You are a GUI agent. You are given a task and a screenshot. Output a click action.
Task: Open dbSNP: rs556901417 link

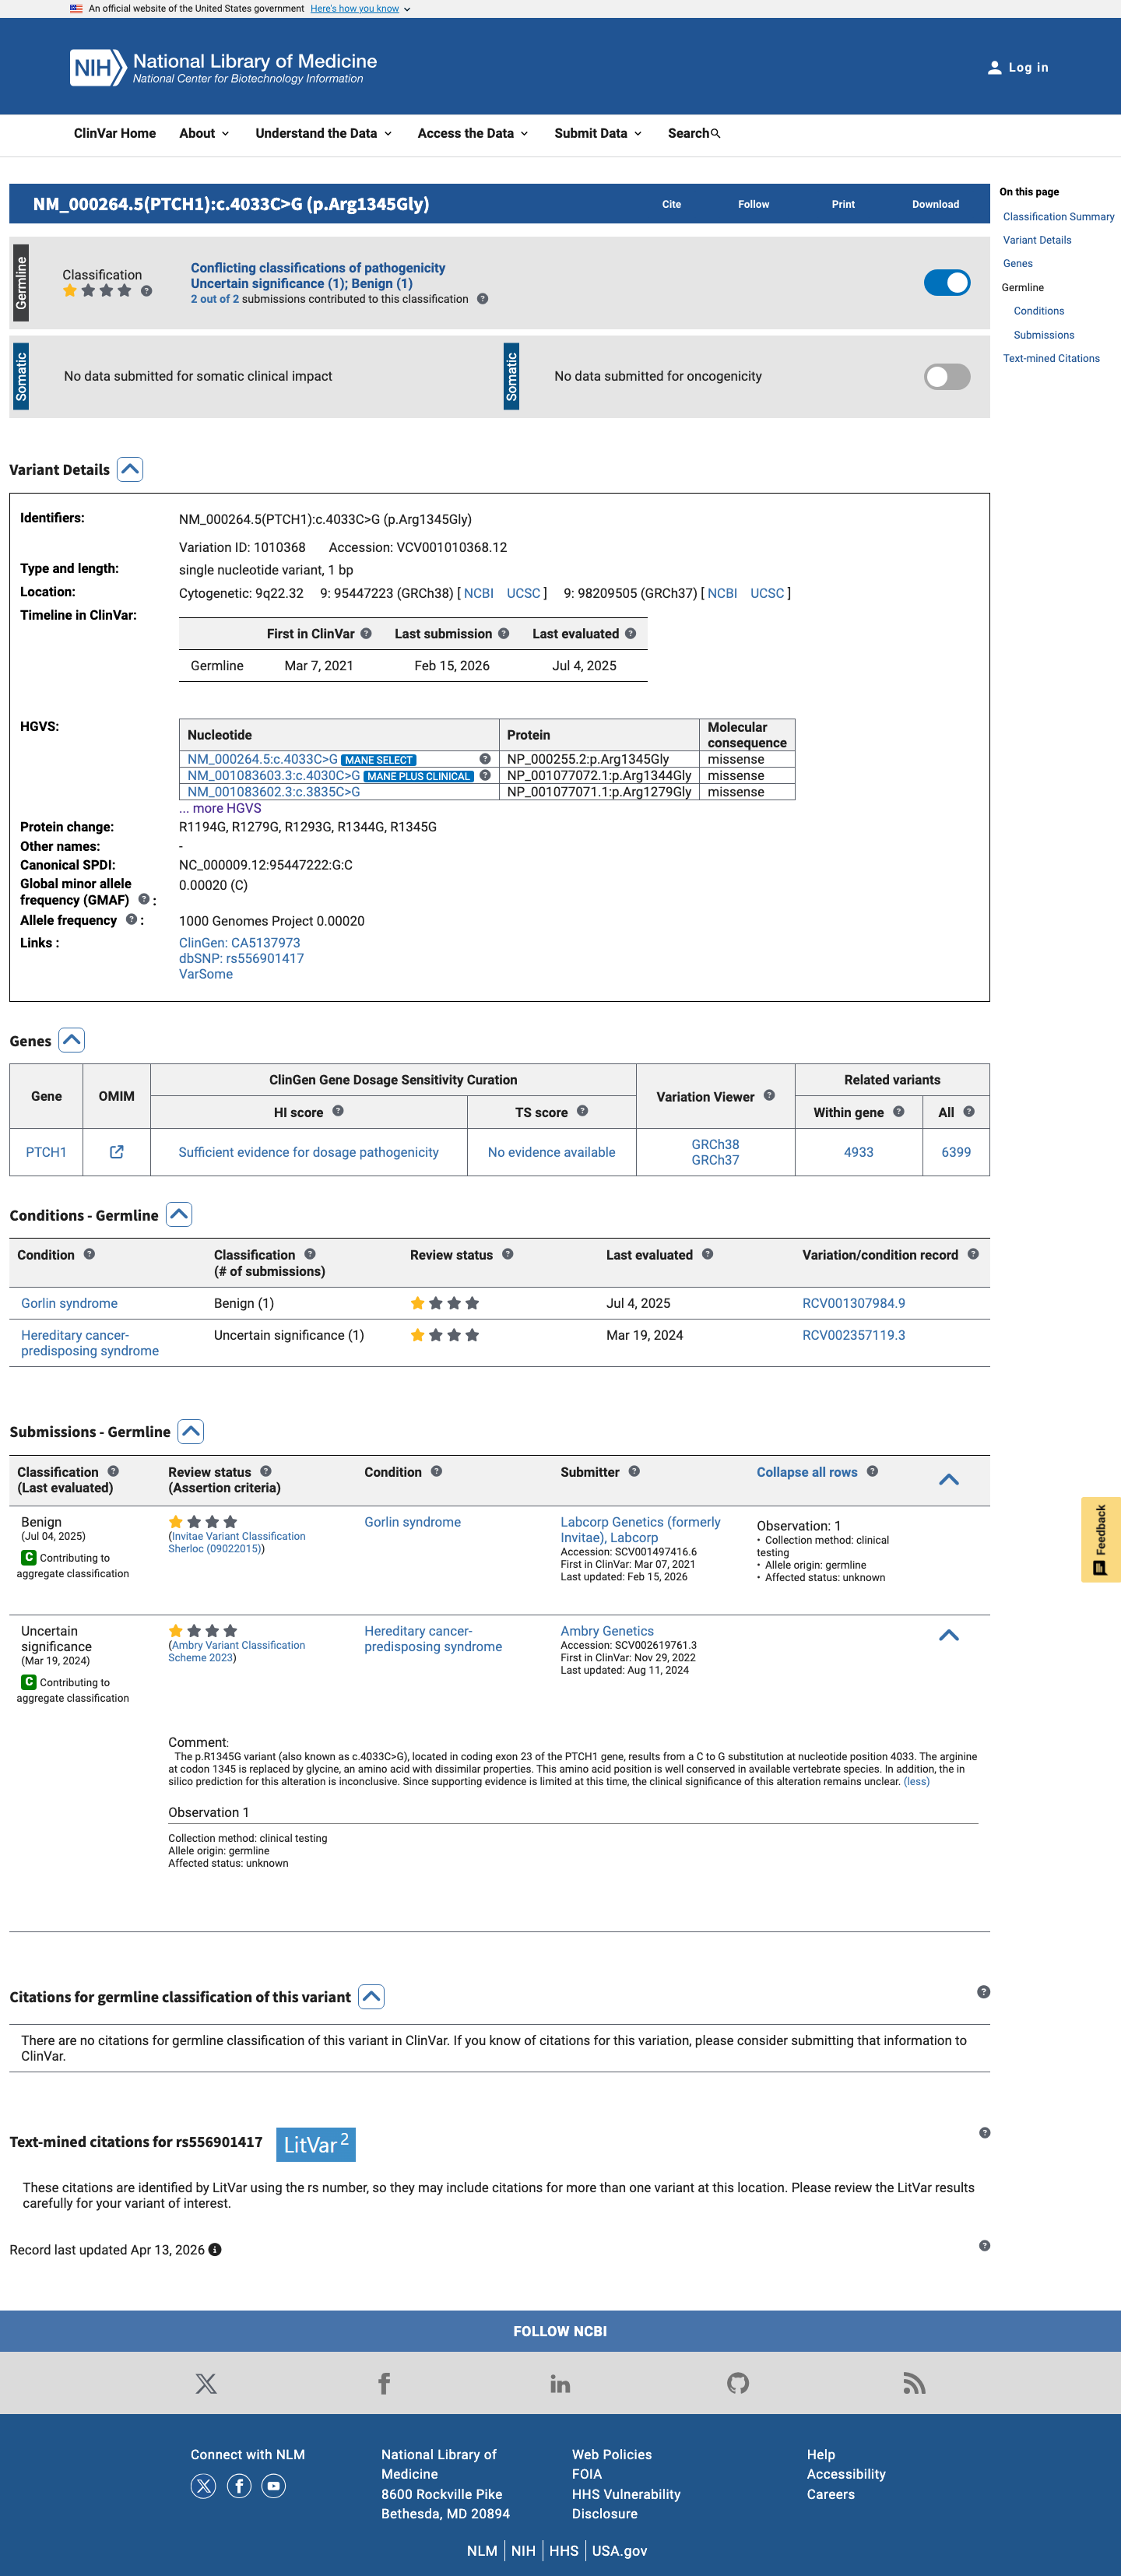coord(241,959)
